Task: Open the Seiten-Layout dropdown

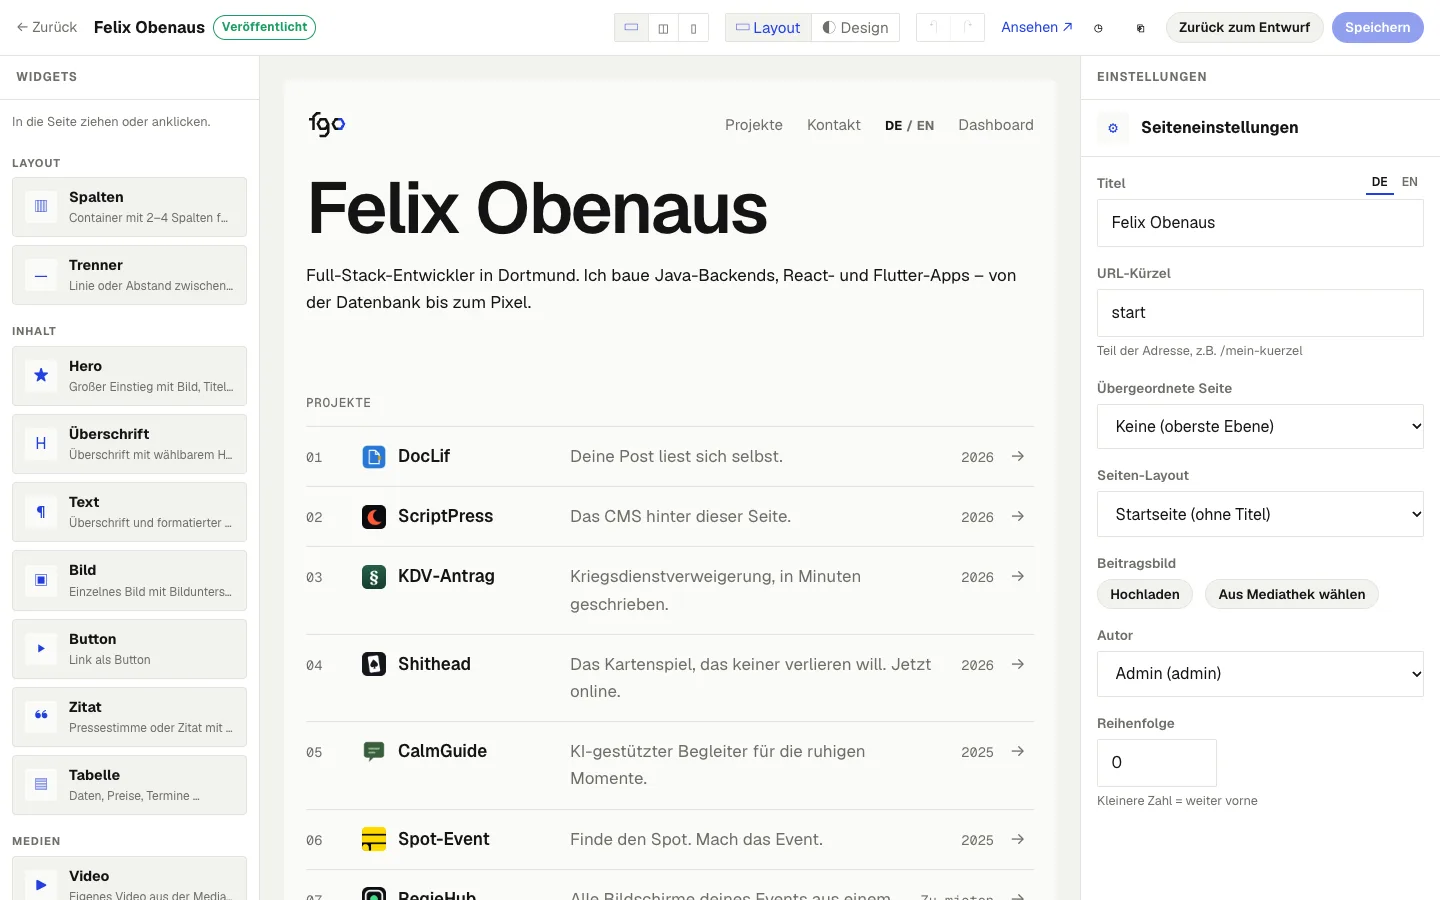Action: (1260, 514)
